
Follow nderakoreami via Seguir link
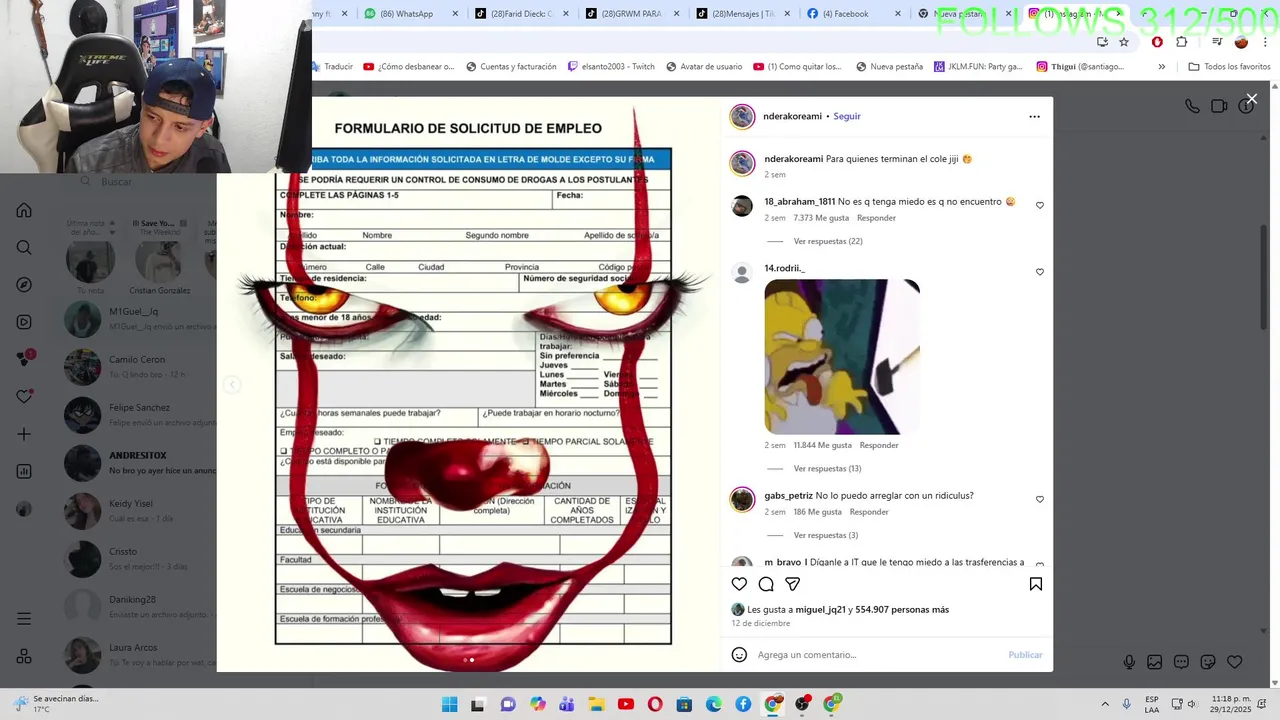[847, 116]
